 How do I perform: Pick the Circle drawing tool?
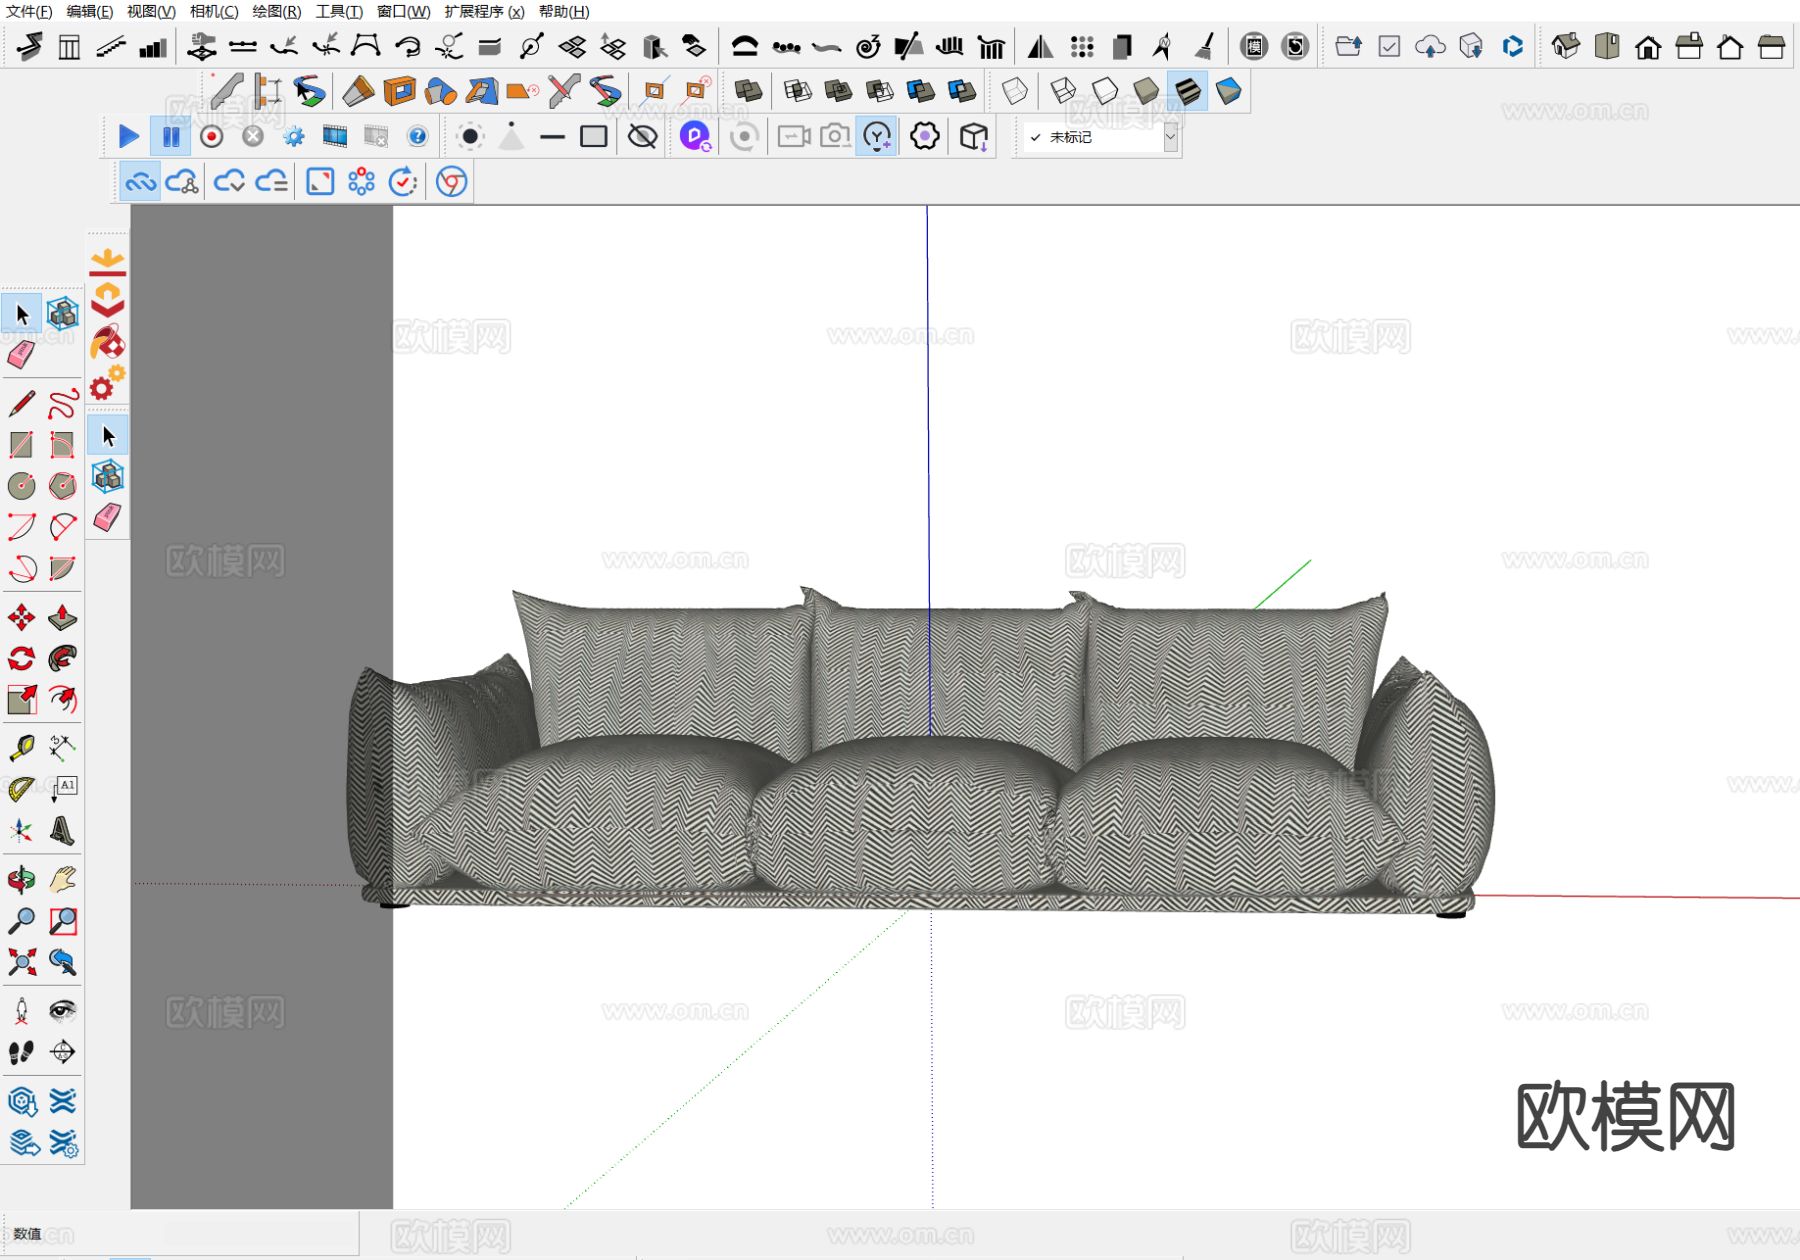(x=21, y=486)
